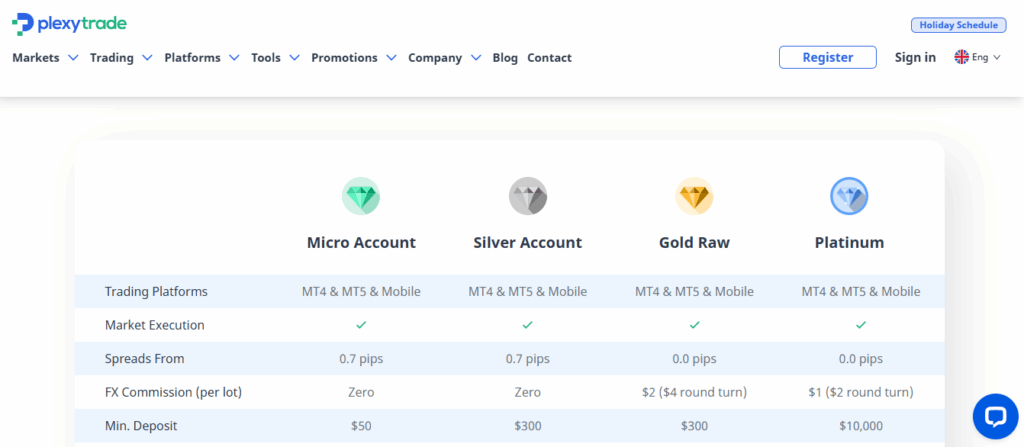
Task: Open the Holiday Schedule notice
Action: (959, 25)
